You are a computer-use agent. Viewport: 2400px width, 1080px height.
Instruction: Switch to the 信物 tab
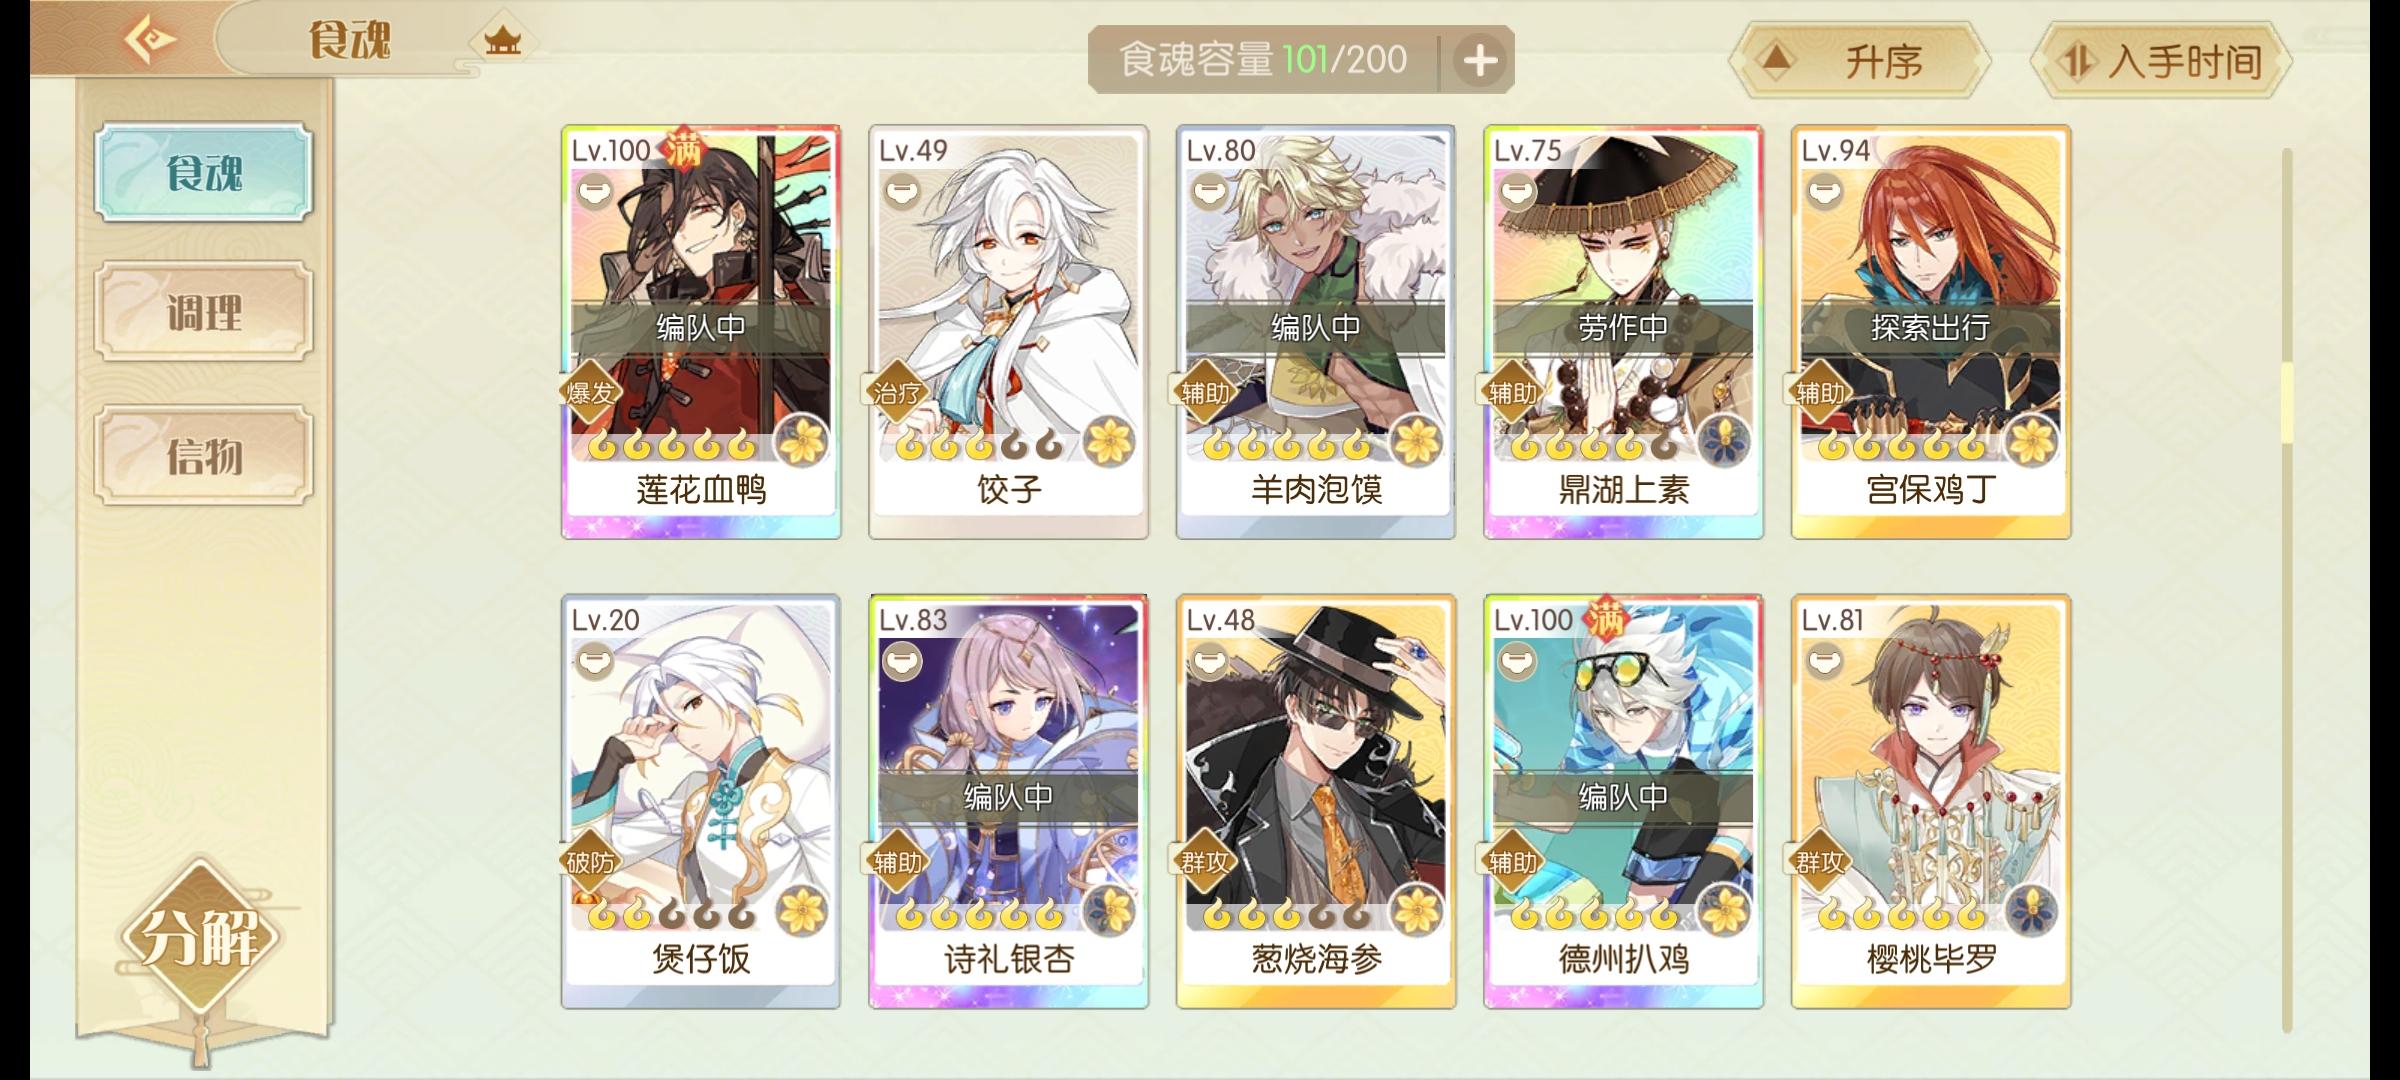pos(204,456)
